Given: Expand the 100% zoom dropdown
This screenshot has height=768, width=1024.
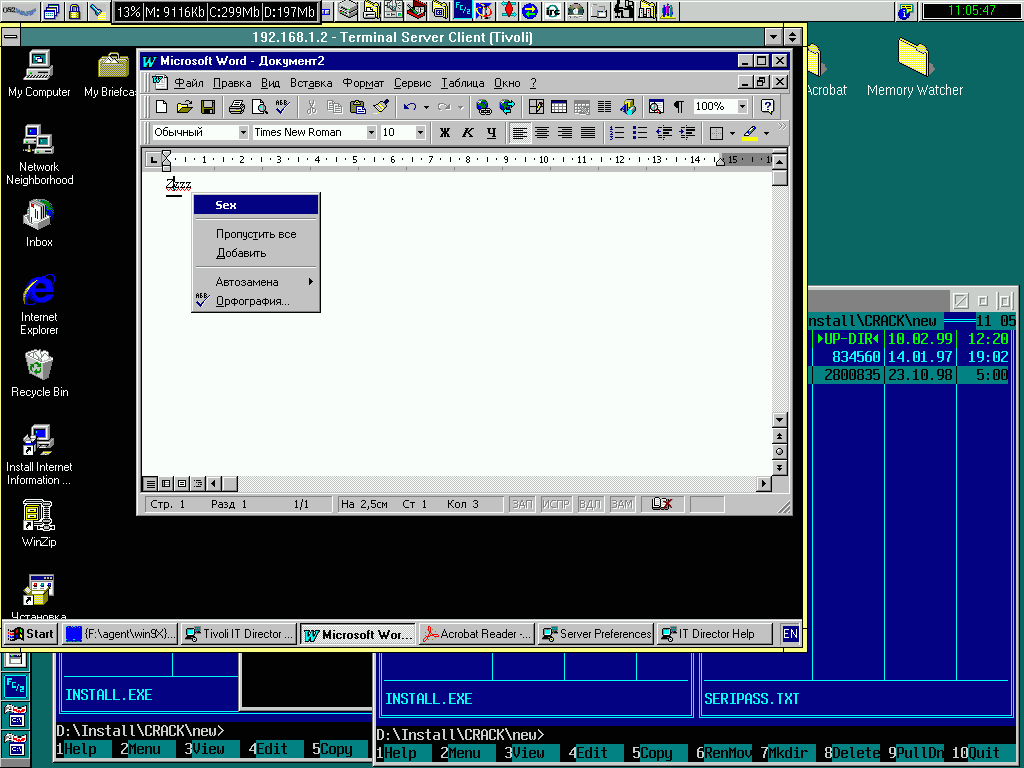Looking at the screenshot, I should coord(743,106).
